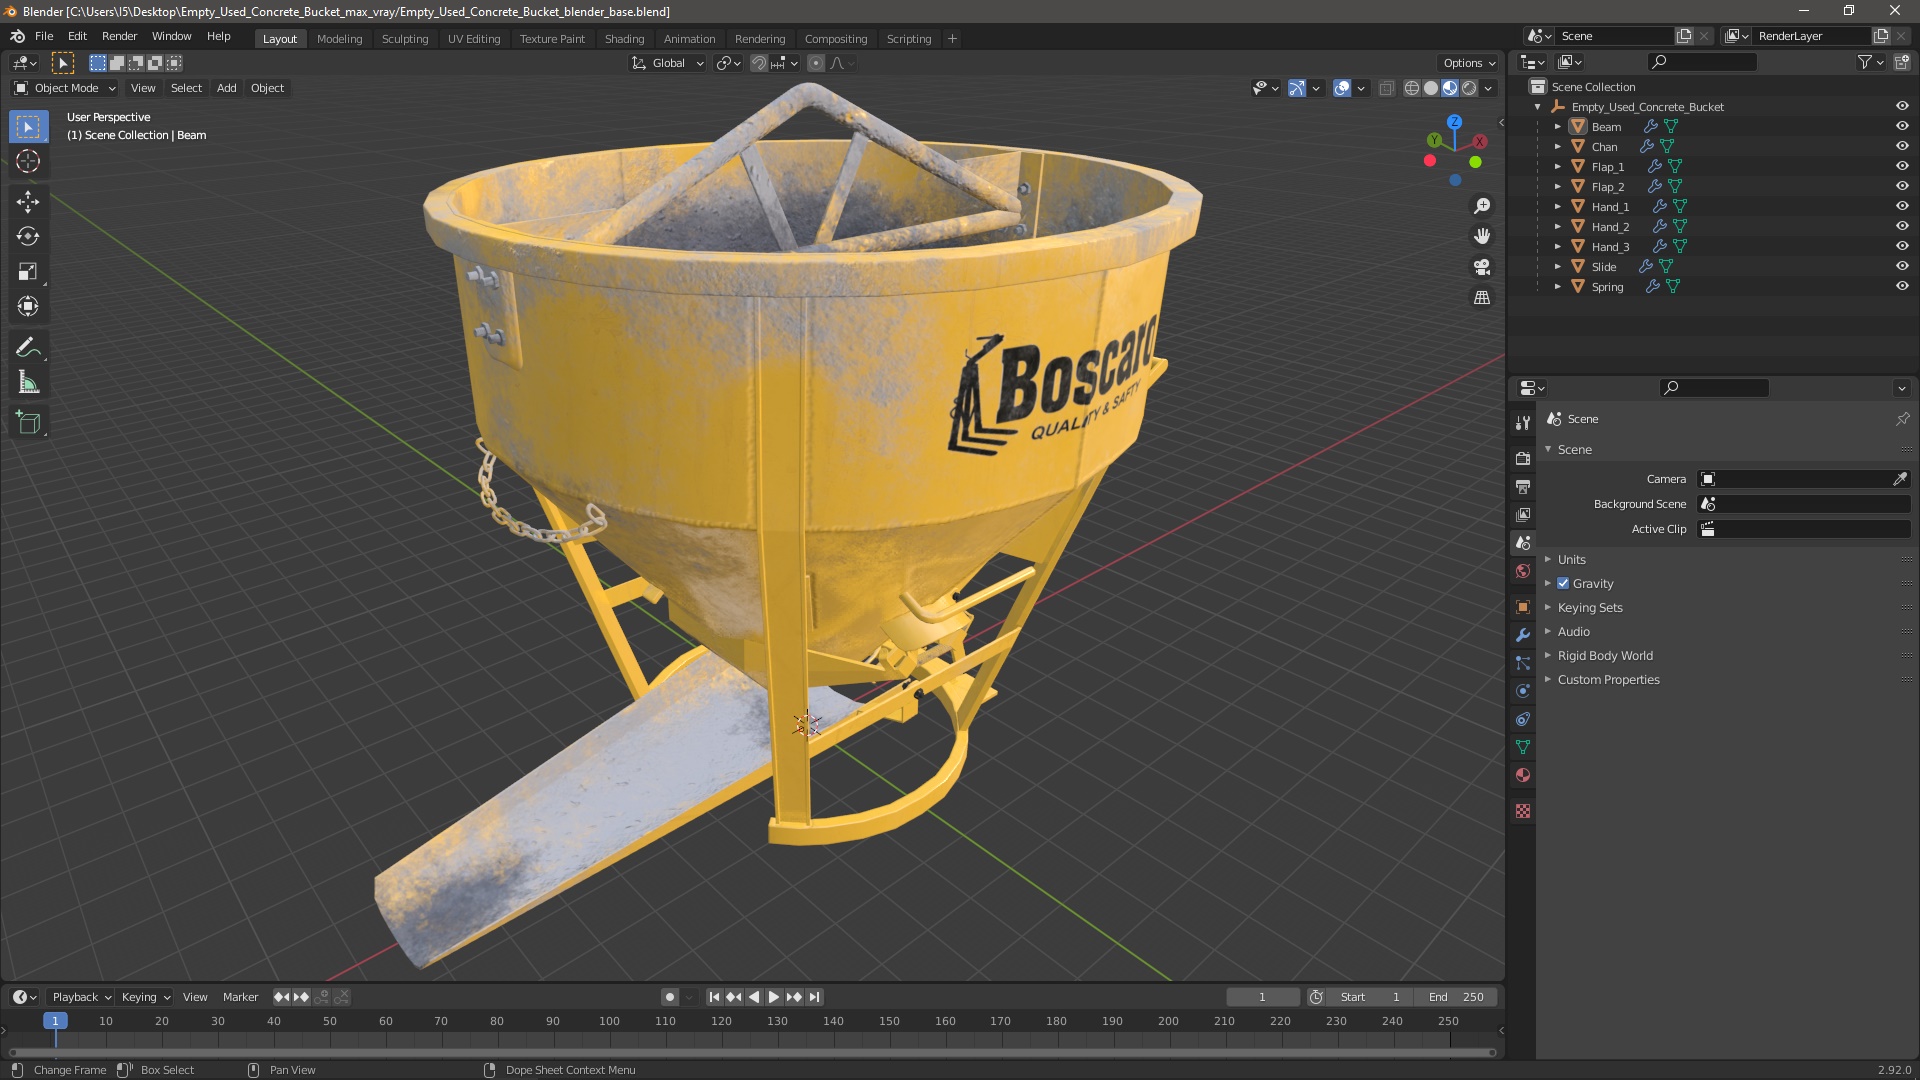Viewport: 1920px width, 1080px height.
Task: Hide the Beam object in outliner
Action: tap(1902, 126)
